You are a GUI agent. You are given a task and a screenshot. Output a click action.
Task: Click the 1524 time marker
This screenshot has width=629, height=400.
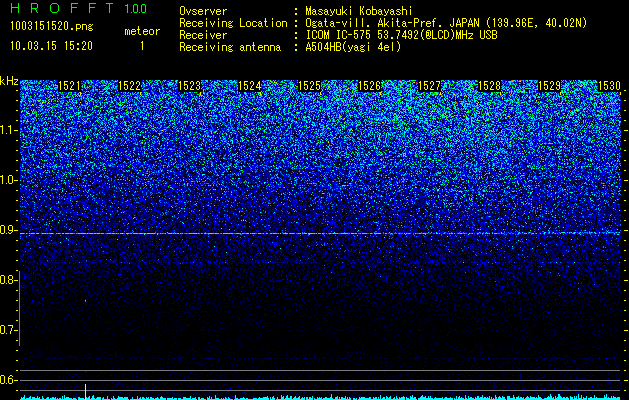tap(250, 86)
